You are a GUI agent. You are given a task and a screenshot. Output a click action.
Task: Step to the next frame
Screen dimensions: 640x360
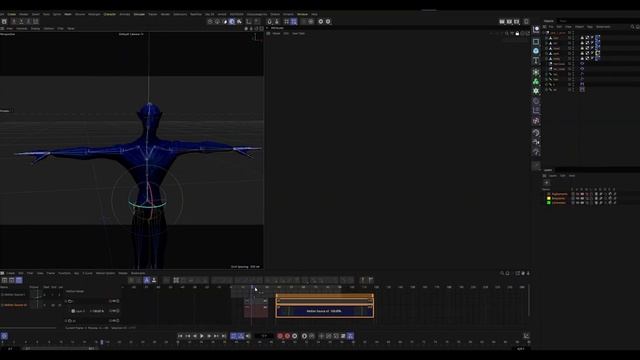(209, 336)
